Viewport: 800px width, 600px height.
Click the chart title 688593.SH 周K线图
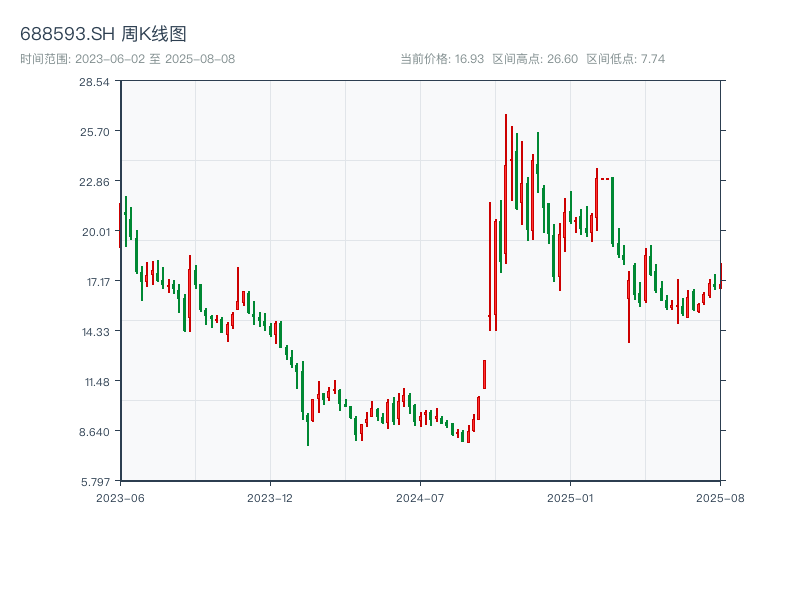coord(103,34)
